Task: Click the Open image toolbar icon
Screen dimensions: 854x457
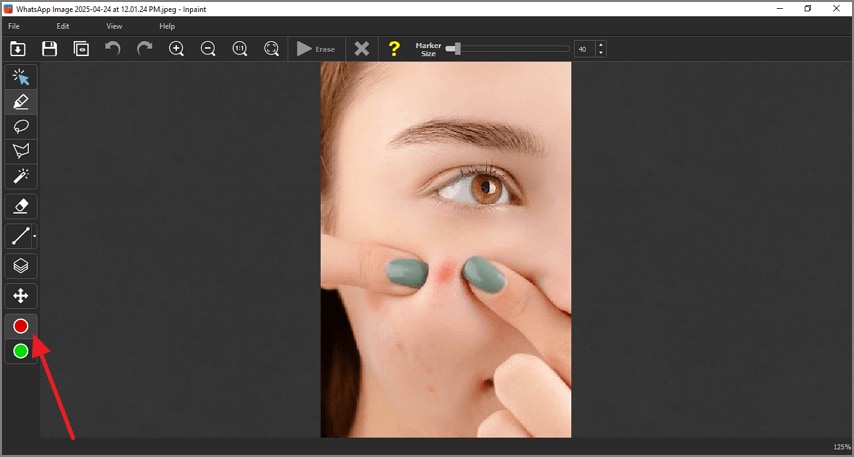Action: click(17, 49)
